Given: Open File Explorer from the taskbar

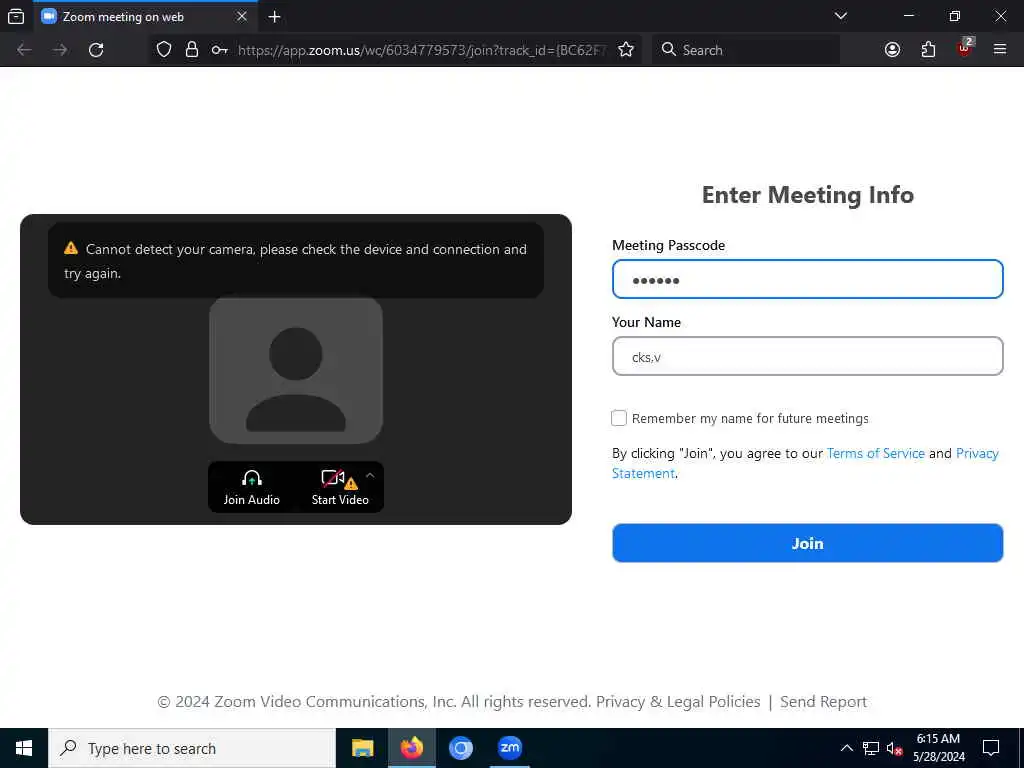Looking at the screenshot, I should [362, 748].
